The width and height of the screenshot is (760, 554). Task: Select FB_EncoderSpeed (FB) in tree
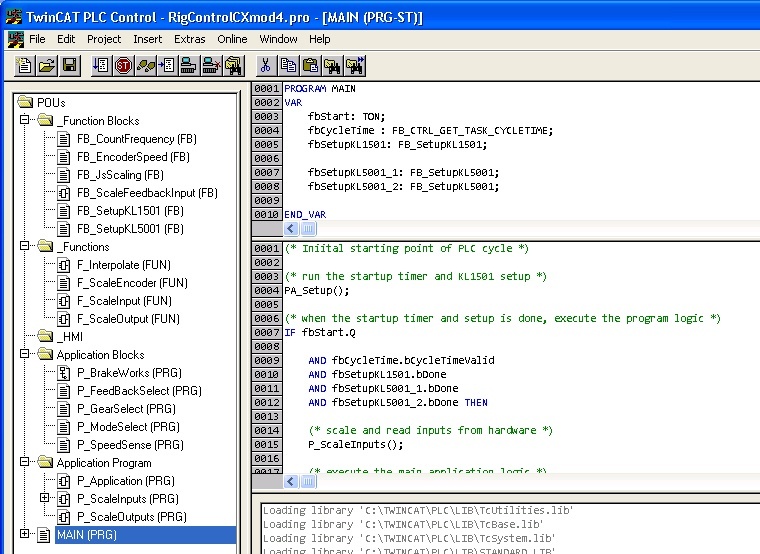click(133, 157)
